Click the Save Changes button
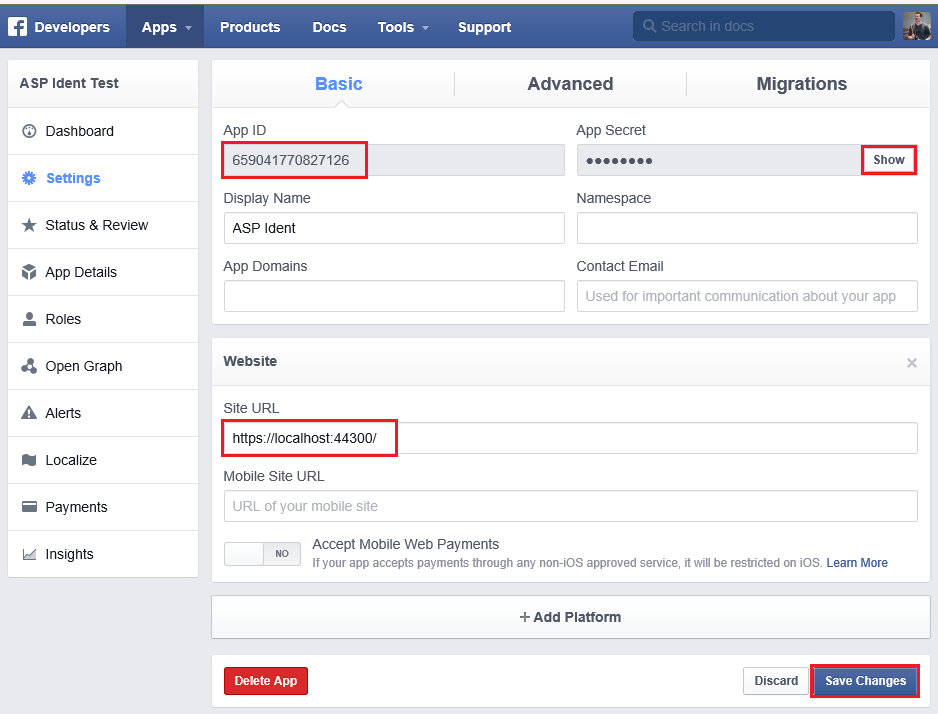Viewport: 938px width, 714px height. tap(865, 681)
